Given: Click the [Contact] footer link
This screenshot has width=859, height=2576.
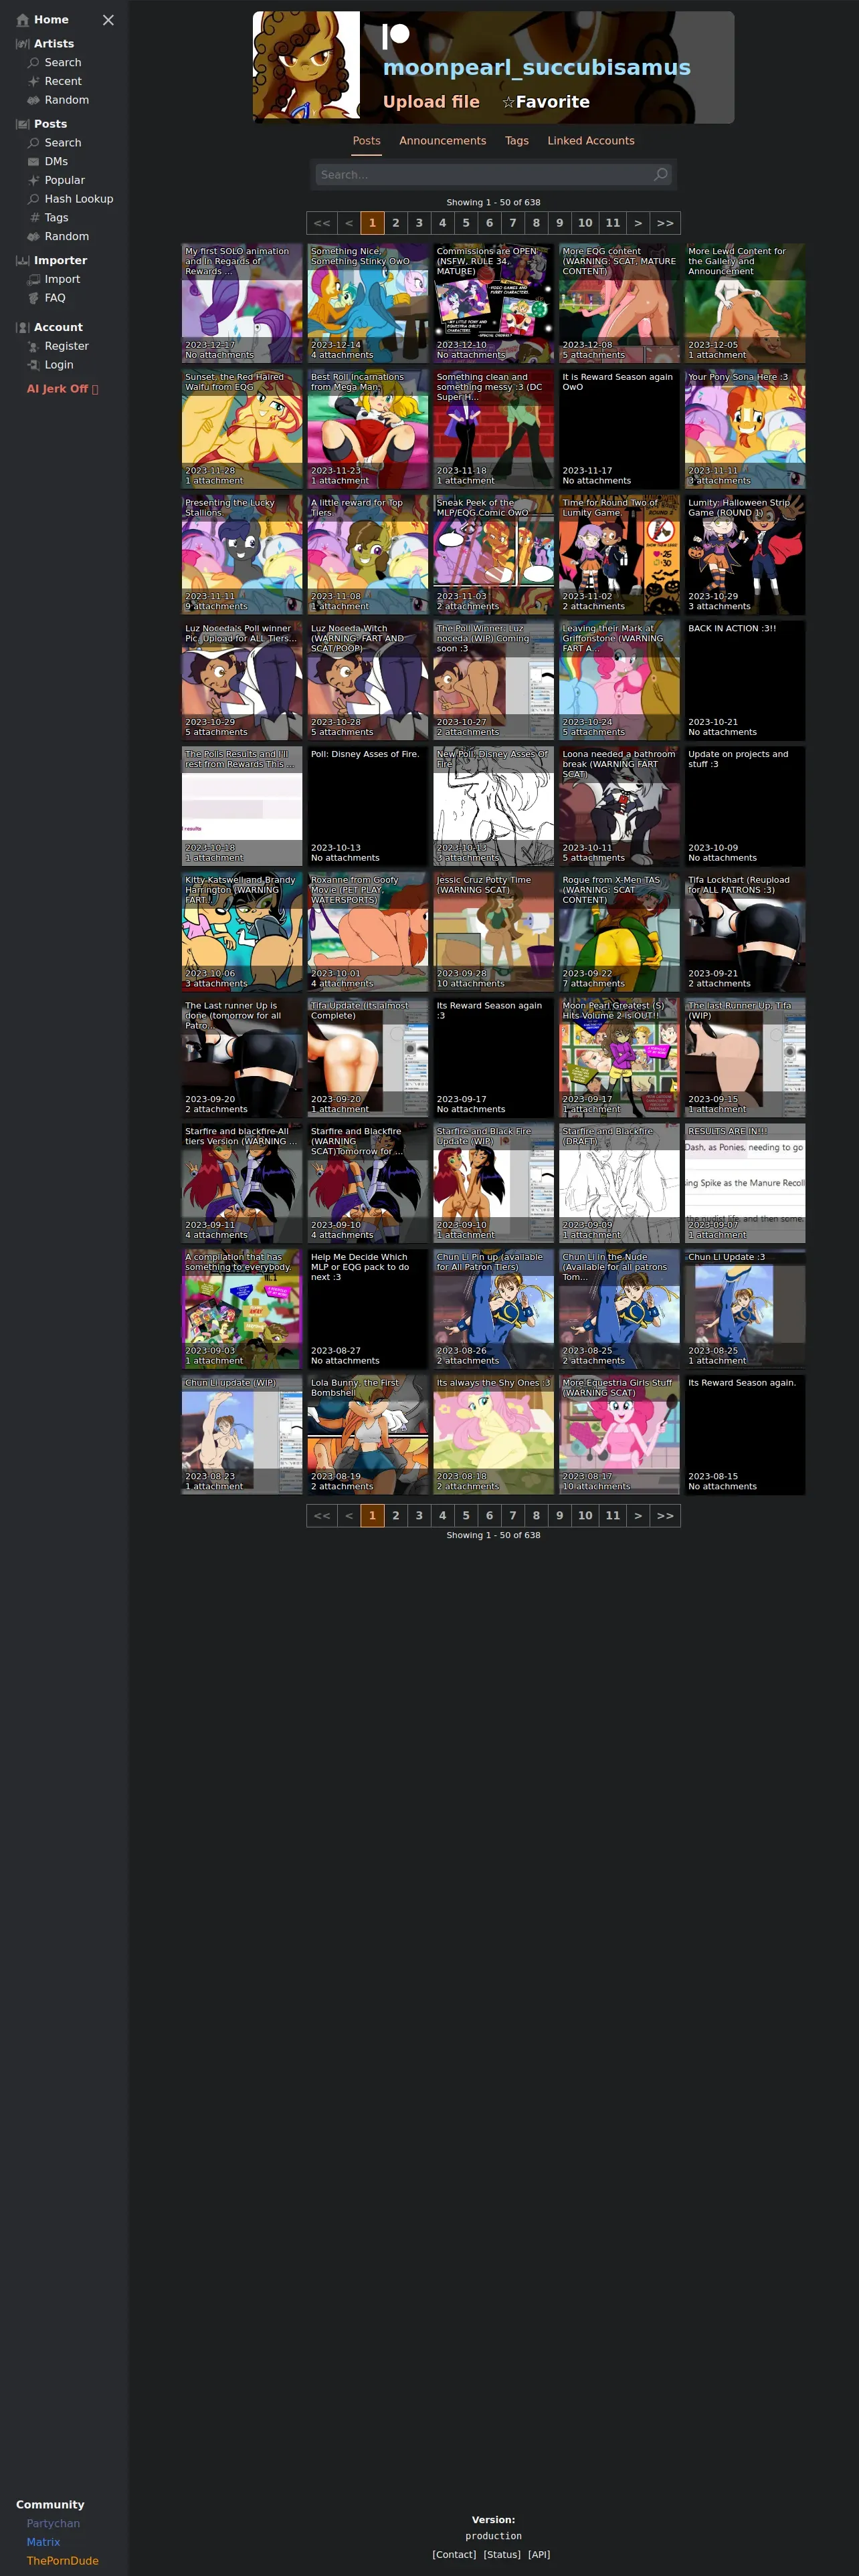Looking at the screenshot, I should click(x=454, y=2554).
